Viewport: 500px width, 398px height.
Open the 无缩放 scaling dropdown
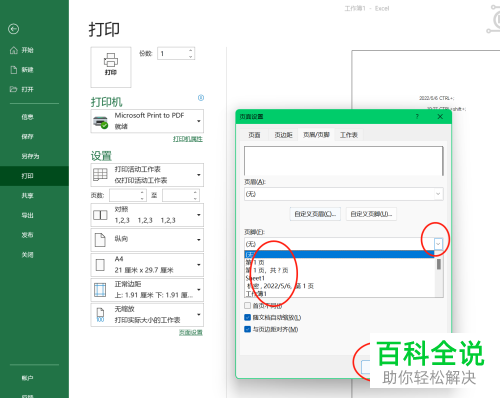coord(199,314)
